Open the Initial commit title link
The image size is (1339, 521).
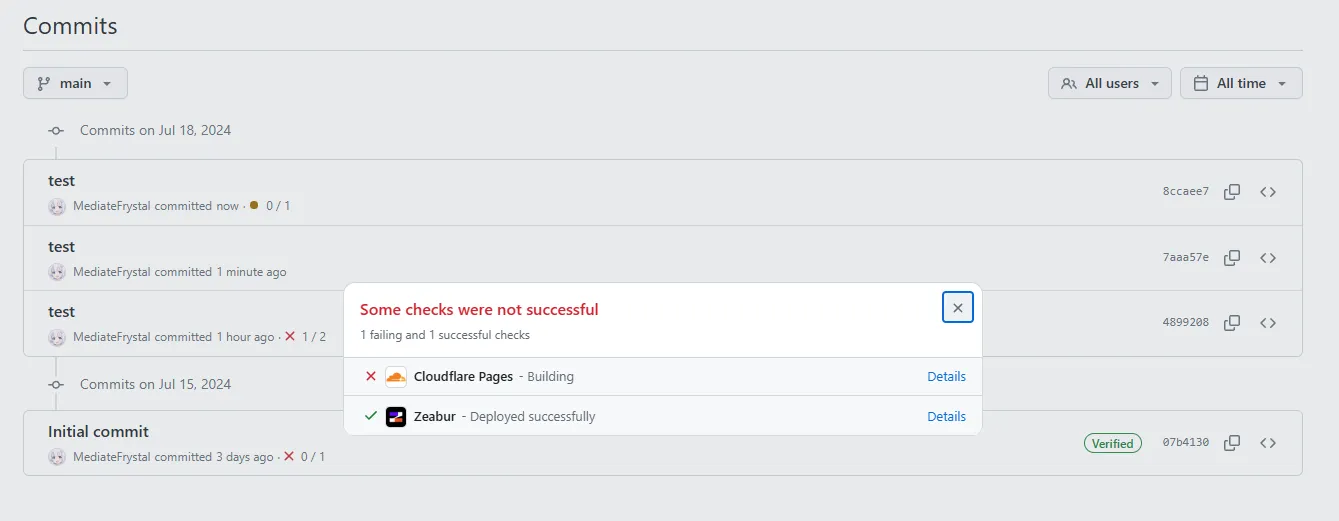pyautogui.click(x=98, y=432)
